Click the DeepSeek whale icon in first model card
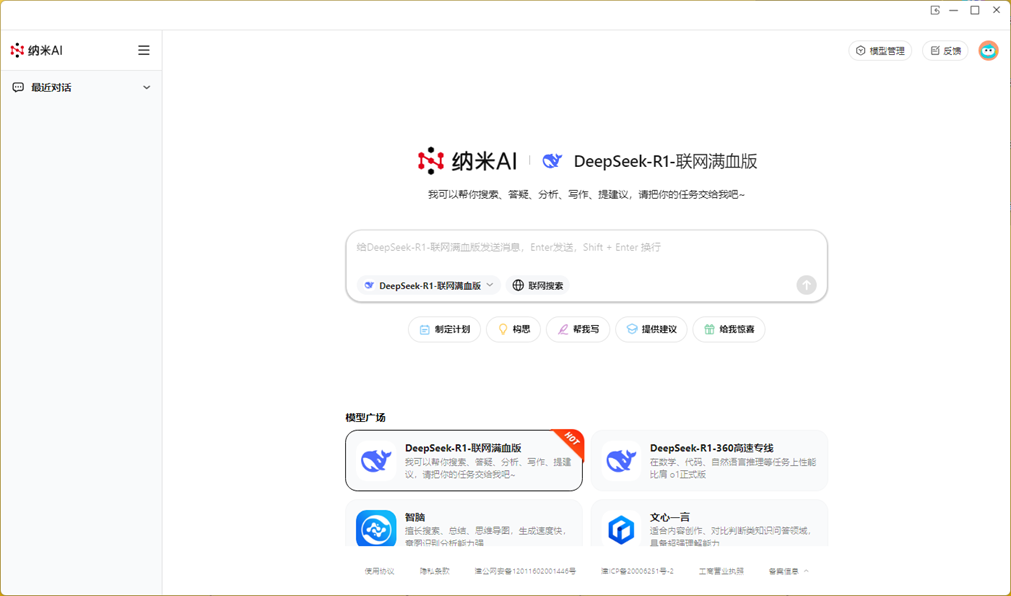The height and width of the screenshot is (596, 1011). coord(376,461)
